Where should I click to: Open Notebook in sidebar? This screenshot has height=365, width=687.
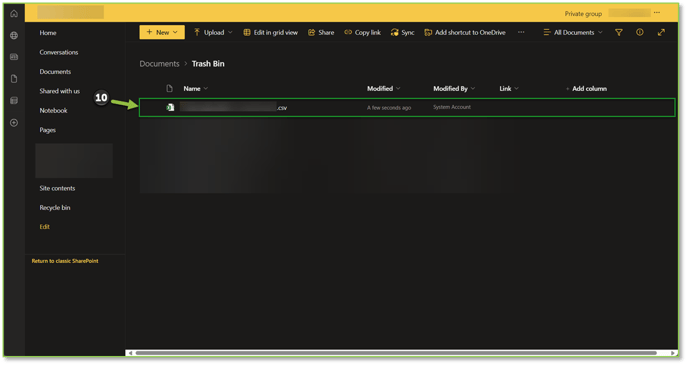pos(53,110)
